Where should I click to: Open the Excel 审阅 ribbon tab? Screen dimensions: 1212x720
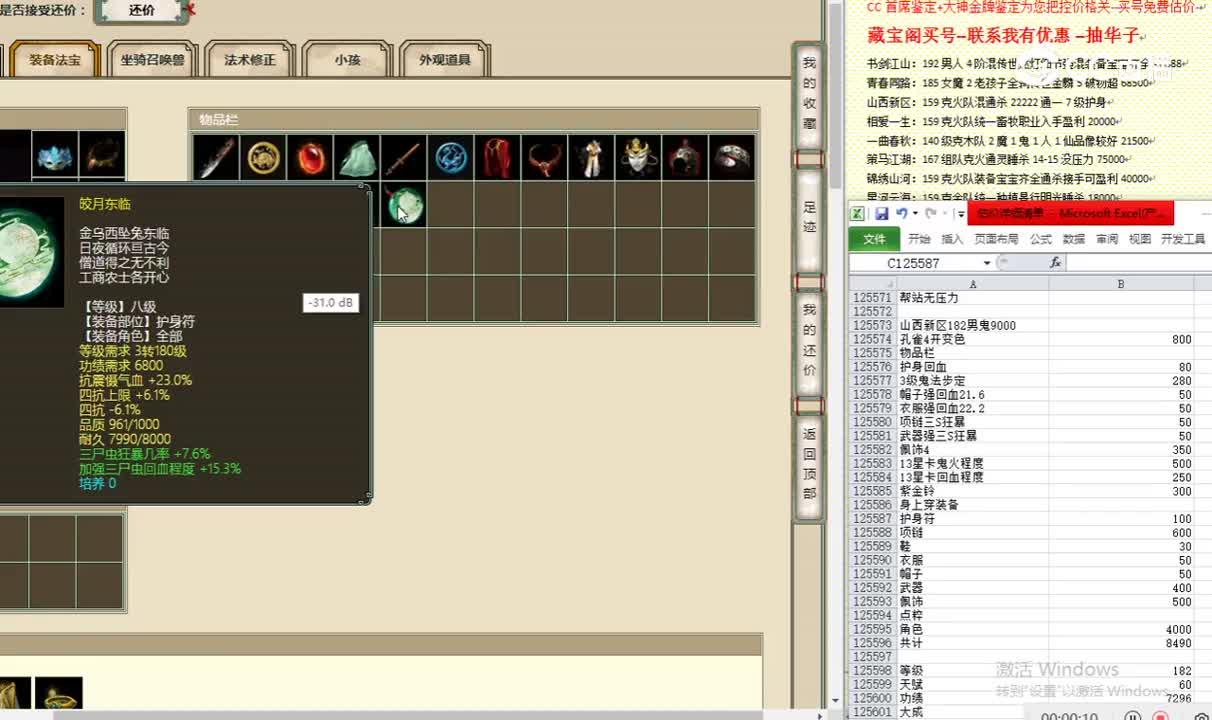coord(1107,239)
